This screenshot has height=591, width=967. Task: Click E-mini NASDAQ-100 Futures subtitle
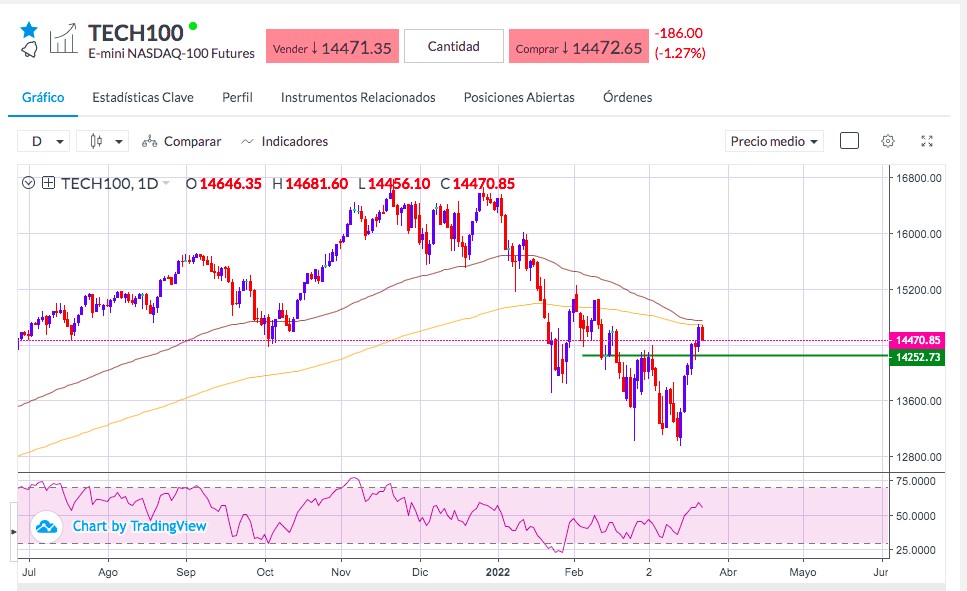(171, 54)
